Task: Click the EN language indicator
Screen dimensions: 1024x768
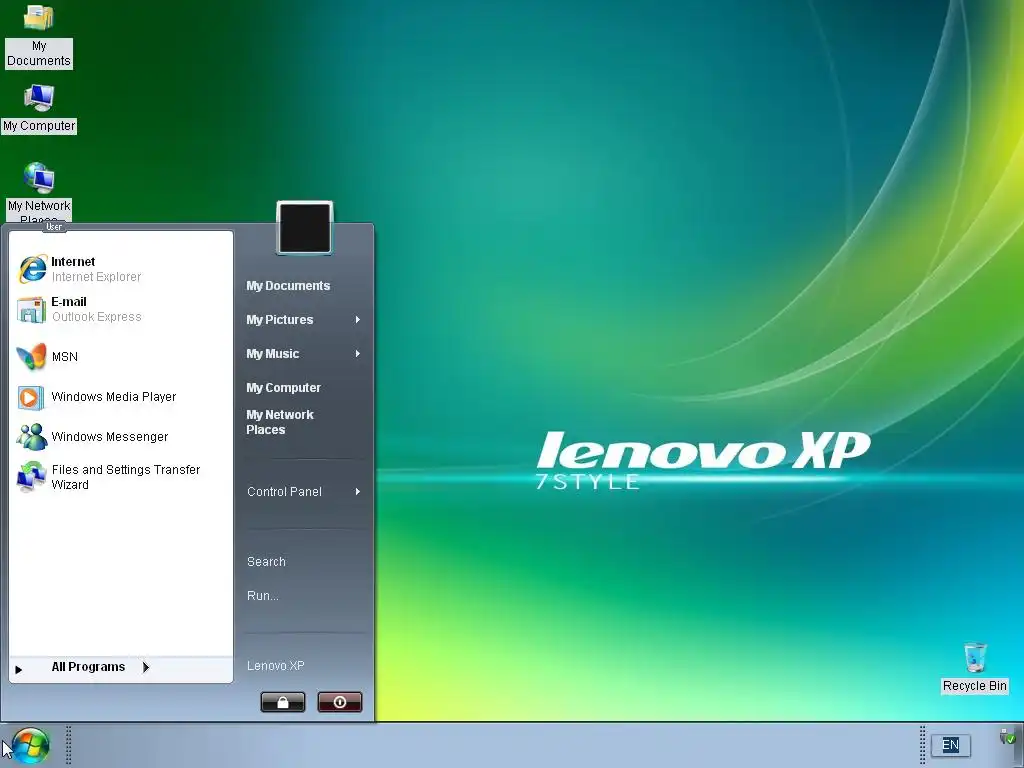Action: tap(950, 744)
